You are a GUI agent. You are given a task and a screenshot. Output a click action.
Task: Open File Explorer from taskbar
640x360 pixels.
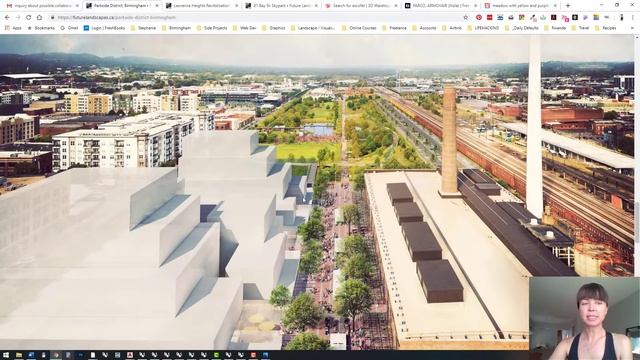19,355
